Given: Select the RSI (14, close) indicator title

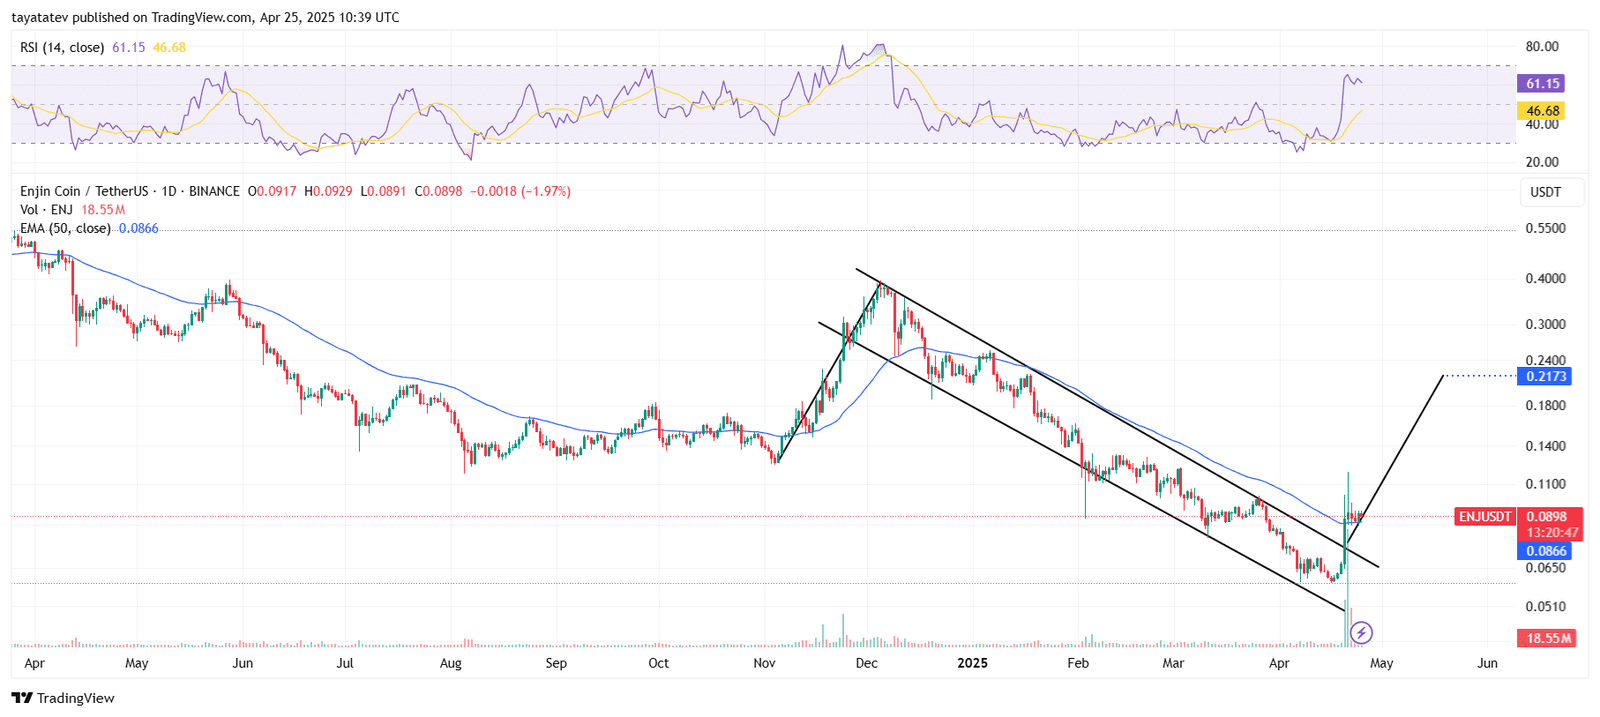Looking at the screenshot, I should 62,47.
